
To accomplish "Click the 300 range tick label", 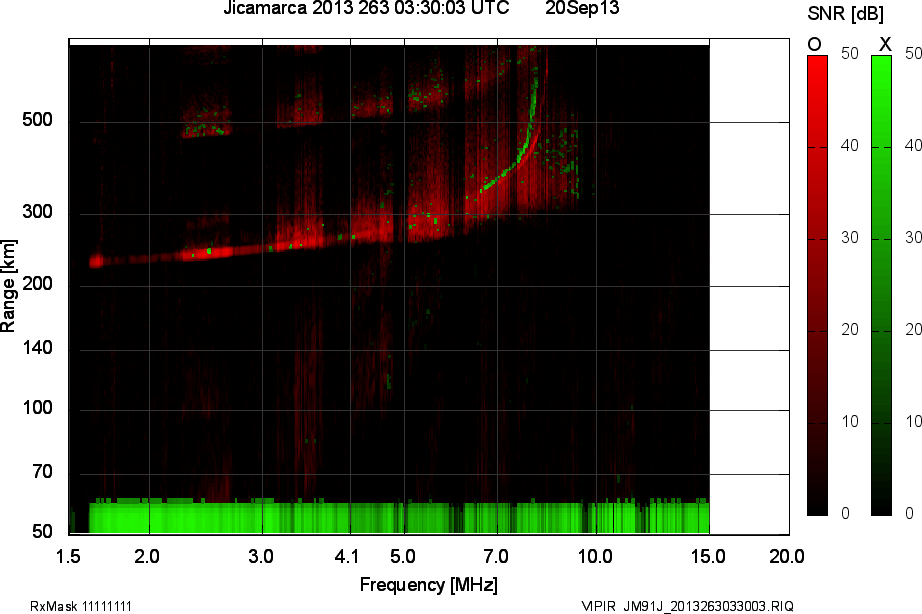I will click(x=38, y=212).
